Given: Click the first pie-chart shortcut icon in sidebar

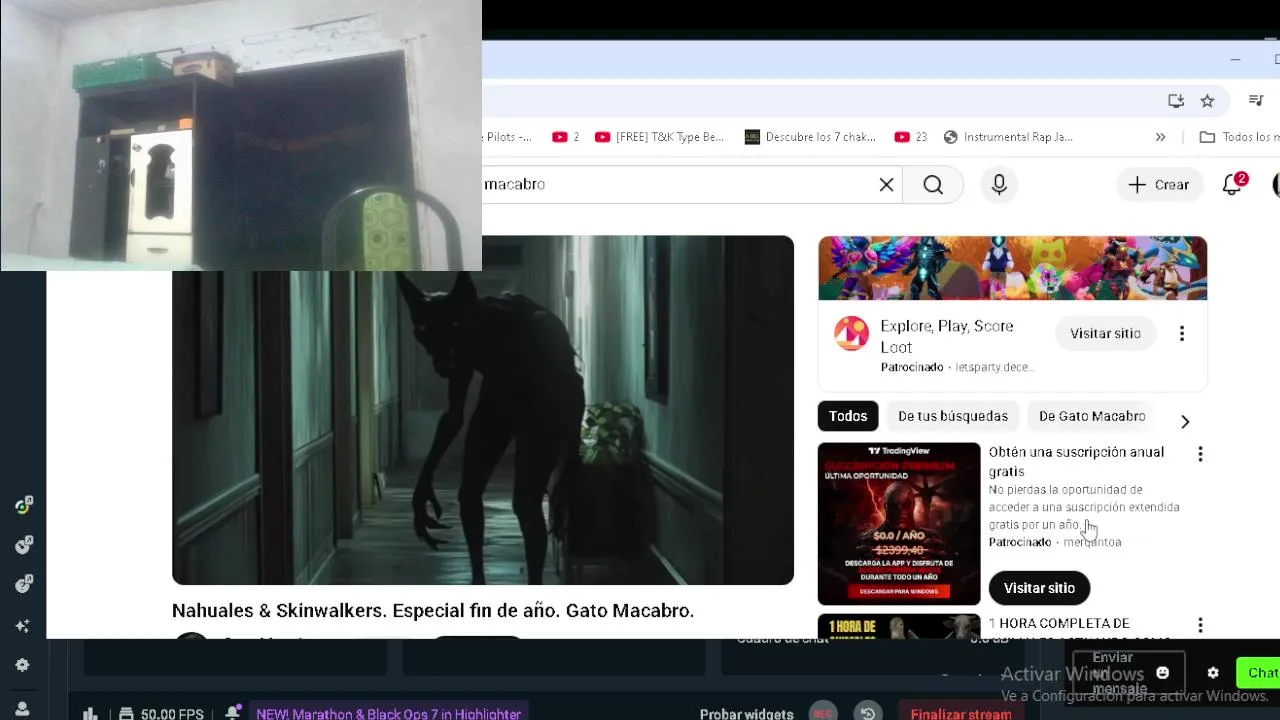Looking at the screenshot, I should [23, 505].
